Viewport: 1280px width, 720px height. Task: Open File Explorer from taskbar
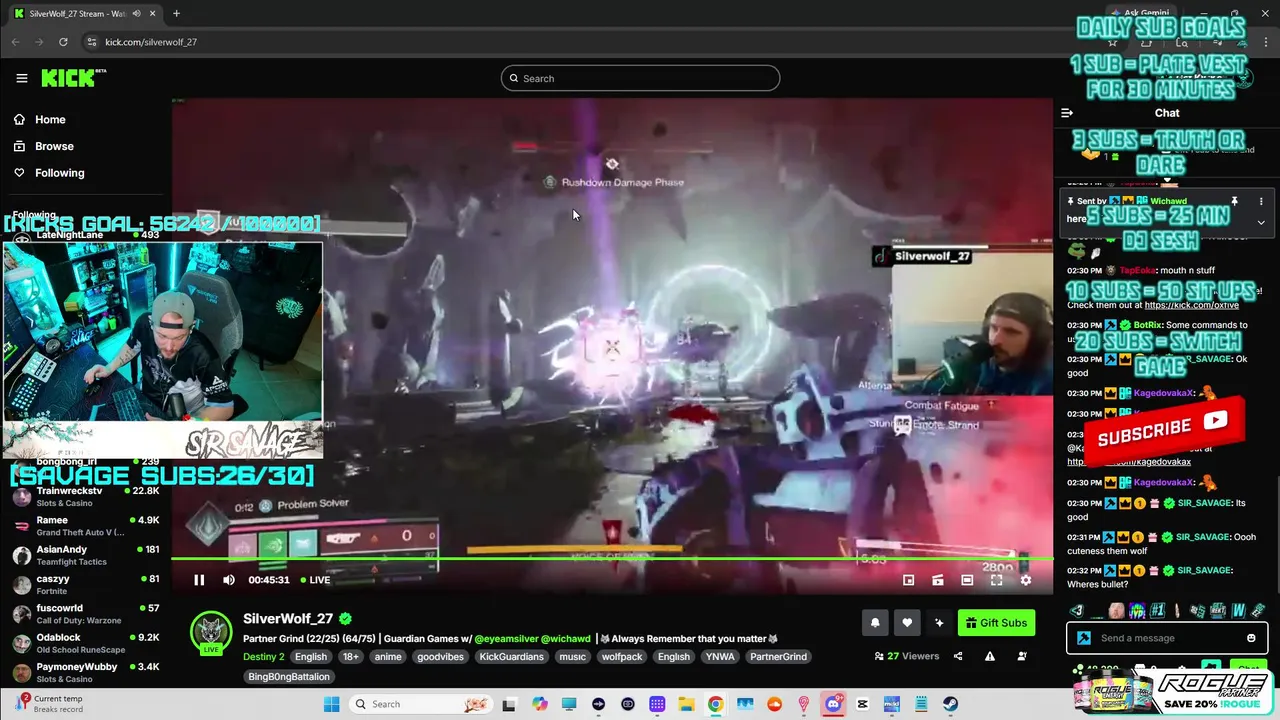[686, 704]
